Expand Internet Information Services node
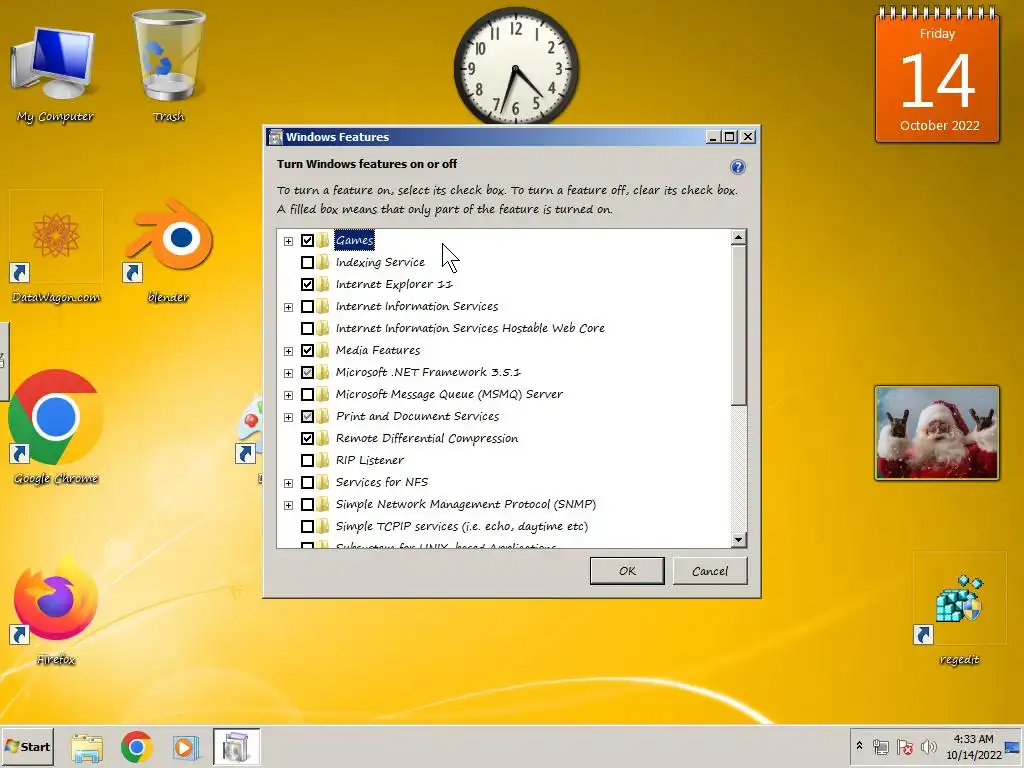Screen dimensions: 1024x768 [x=288, y=307]
